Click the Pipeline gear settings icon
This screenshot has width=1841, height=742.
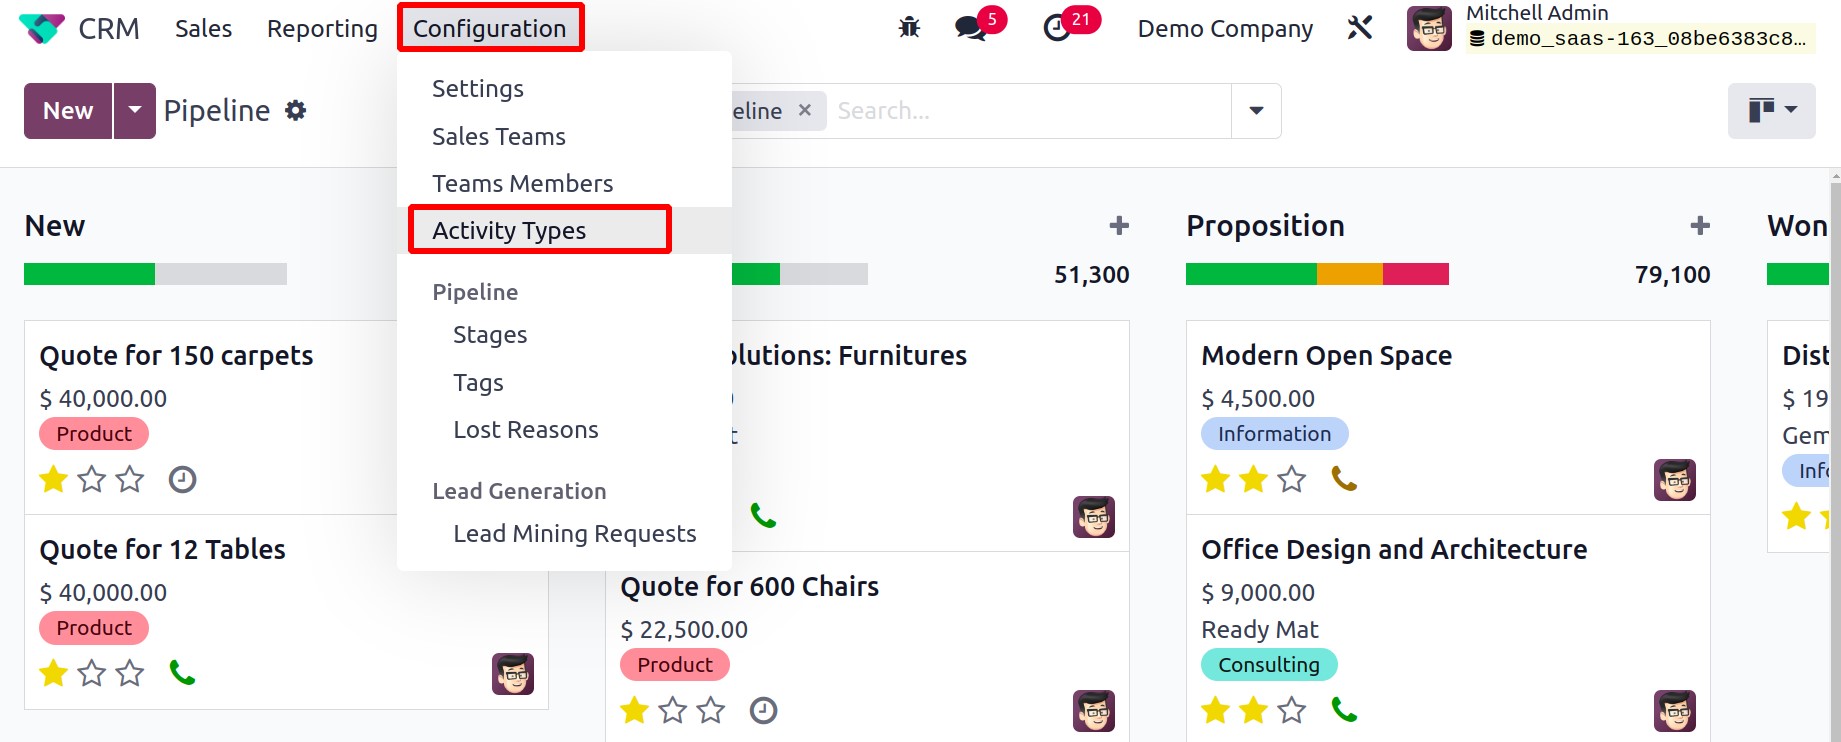[296, 110]
